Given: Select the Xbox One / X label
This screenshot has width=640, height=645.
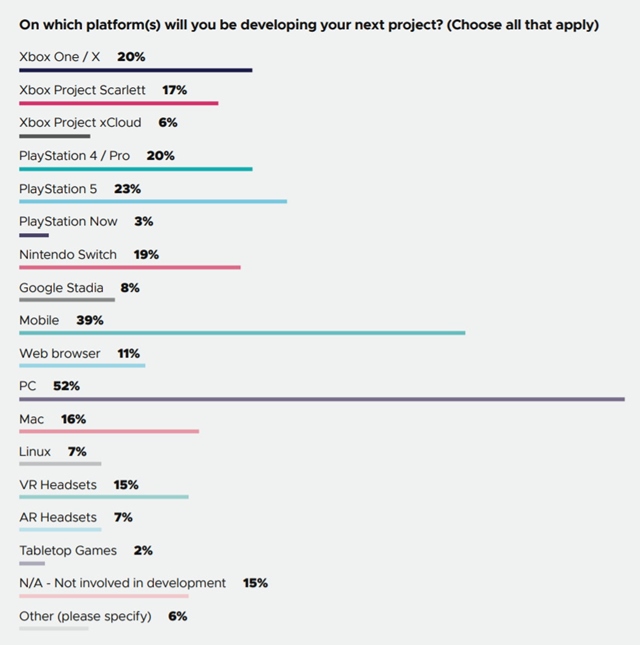Looking at the screenshot, I should [x=60, y=57].
